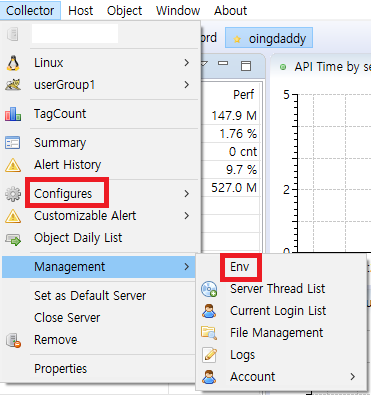Select the 9.7 % value cell
371x395 pixels.
tap(241, 170)
